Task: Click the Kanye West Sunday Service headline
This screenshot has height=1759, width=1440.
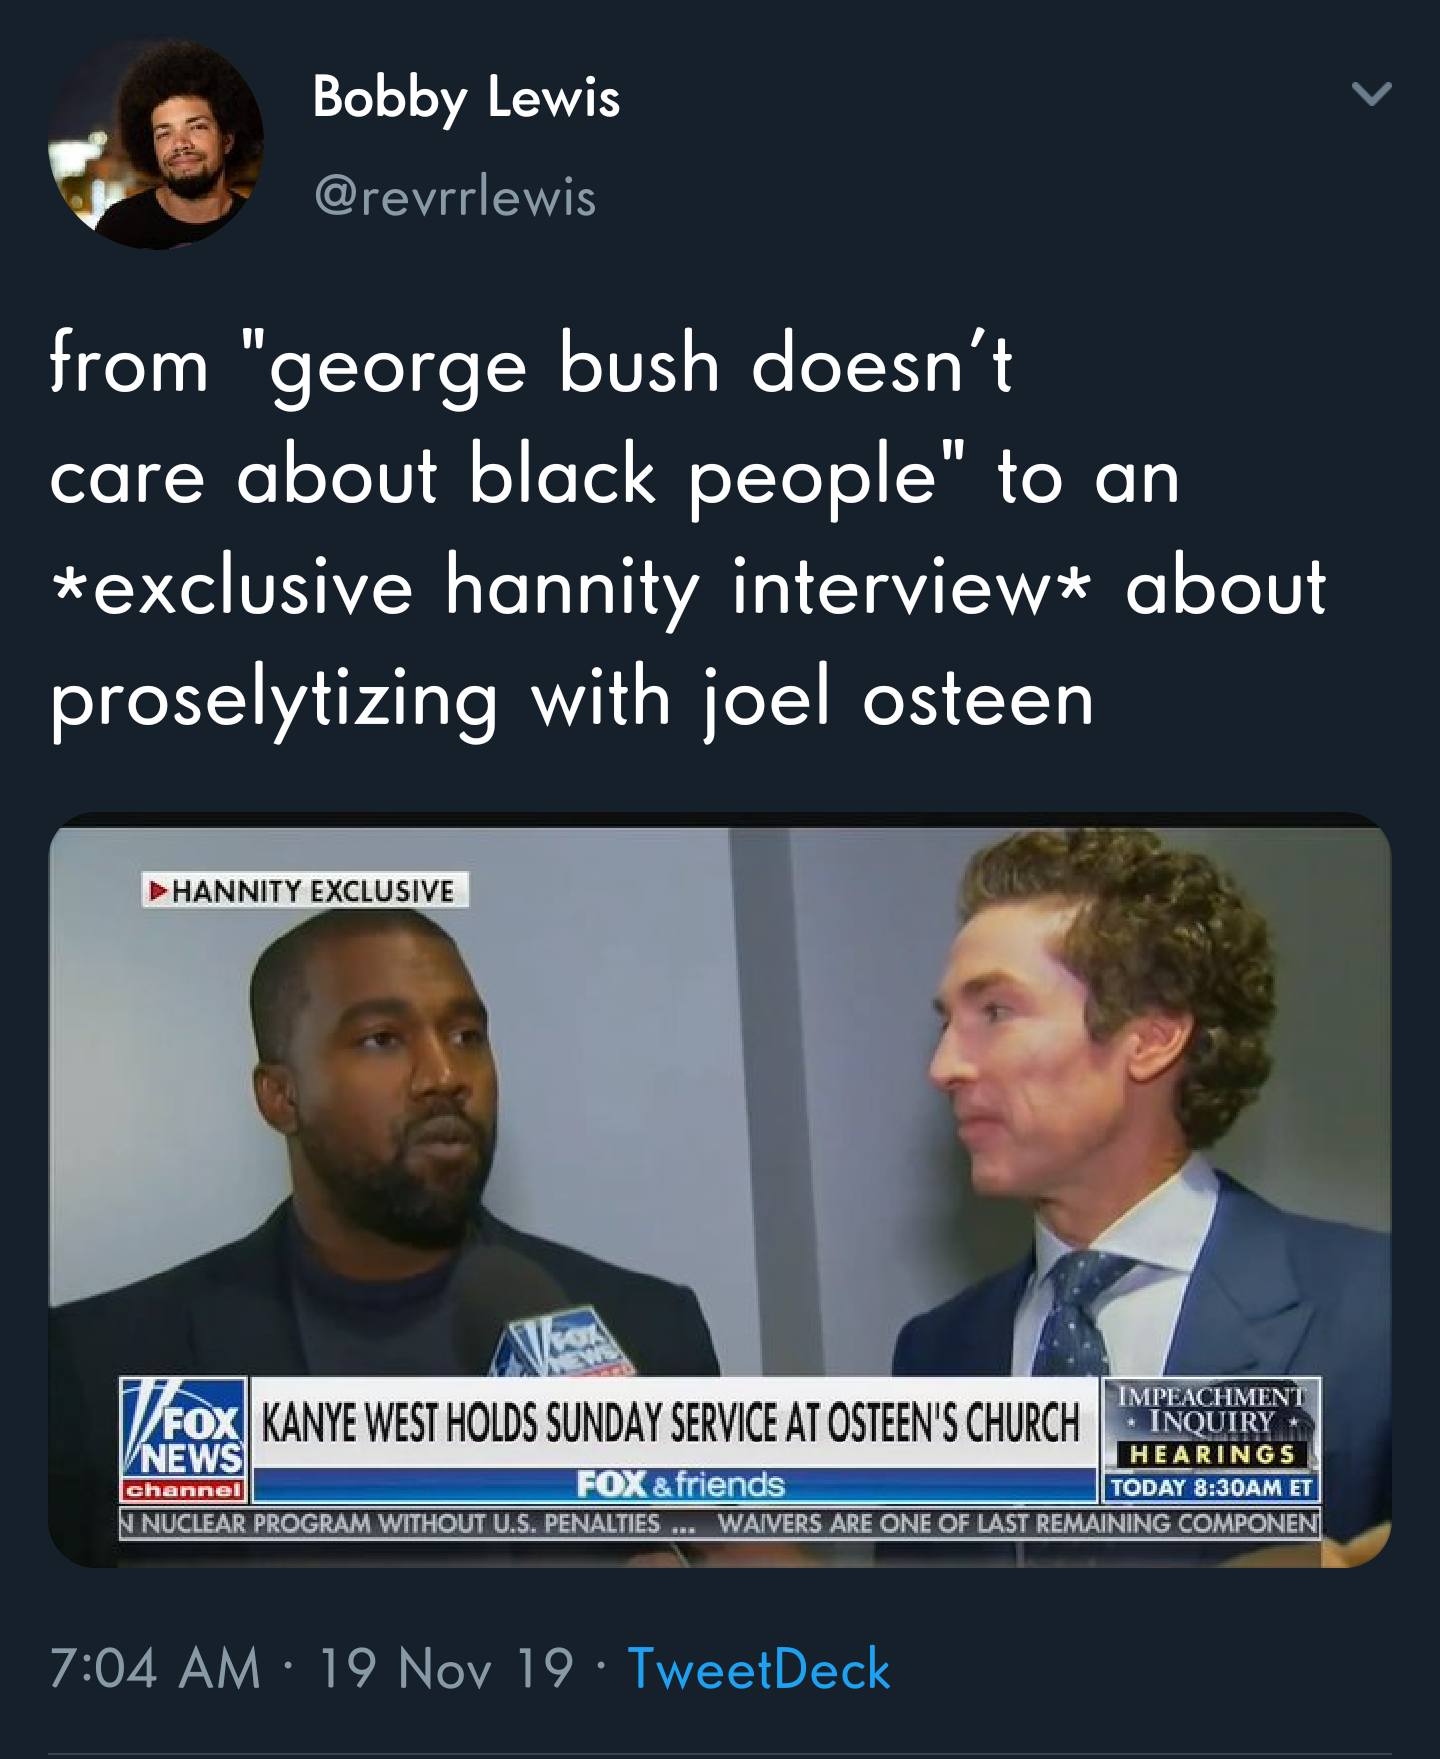Action: pyautogui.click(x=671, y=1422)
